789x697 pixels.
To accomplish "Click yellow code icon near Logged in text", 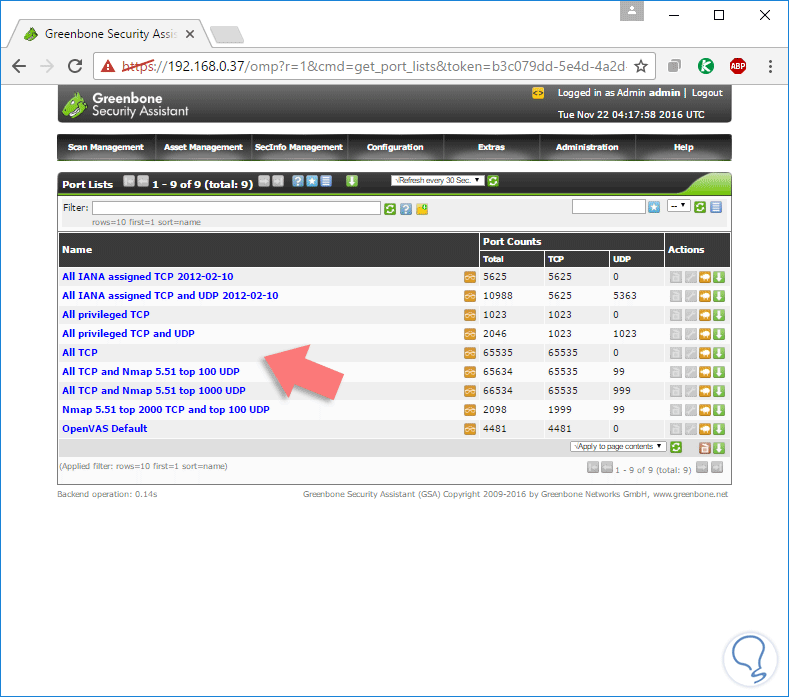I will pyautogui.click(x=538, y=93).
